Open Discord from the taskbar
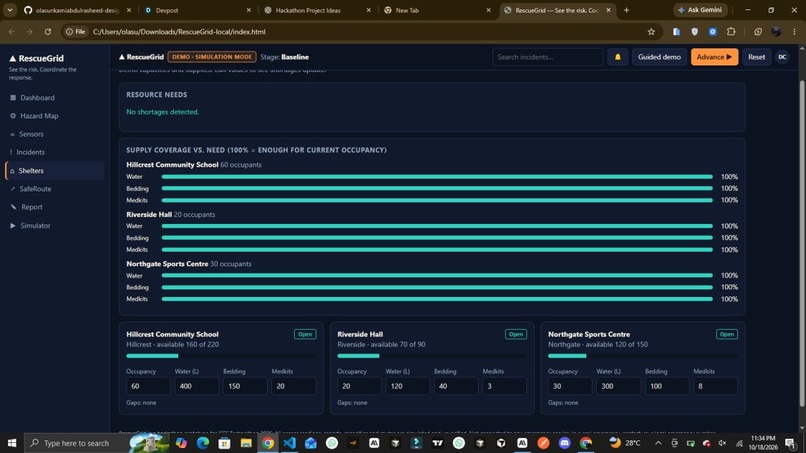The image size is (806, 453). coord(564,443)
